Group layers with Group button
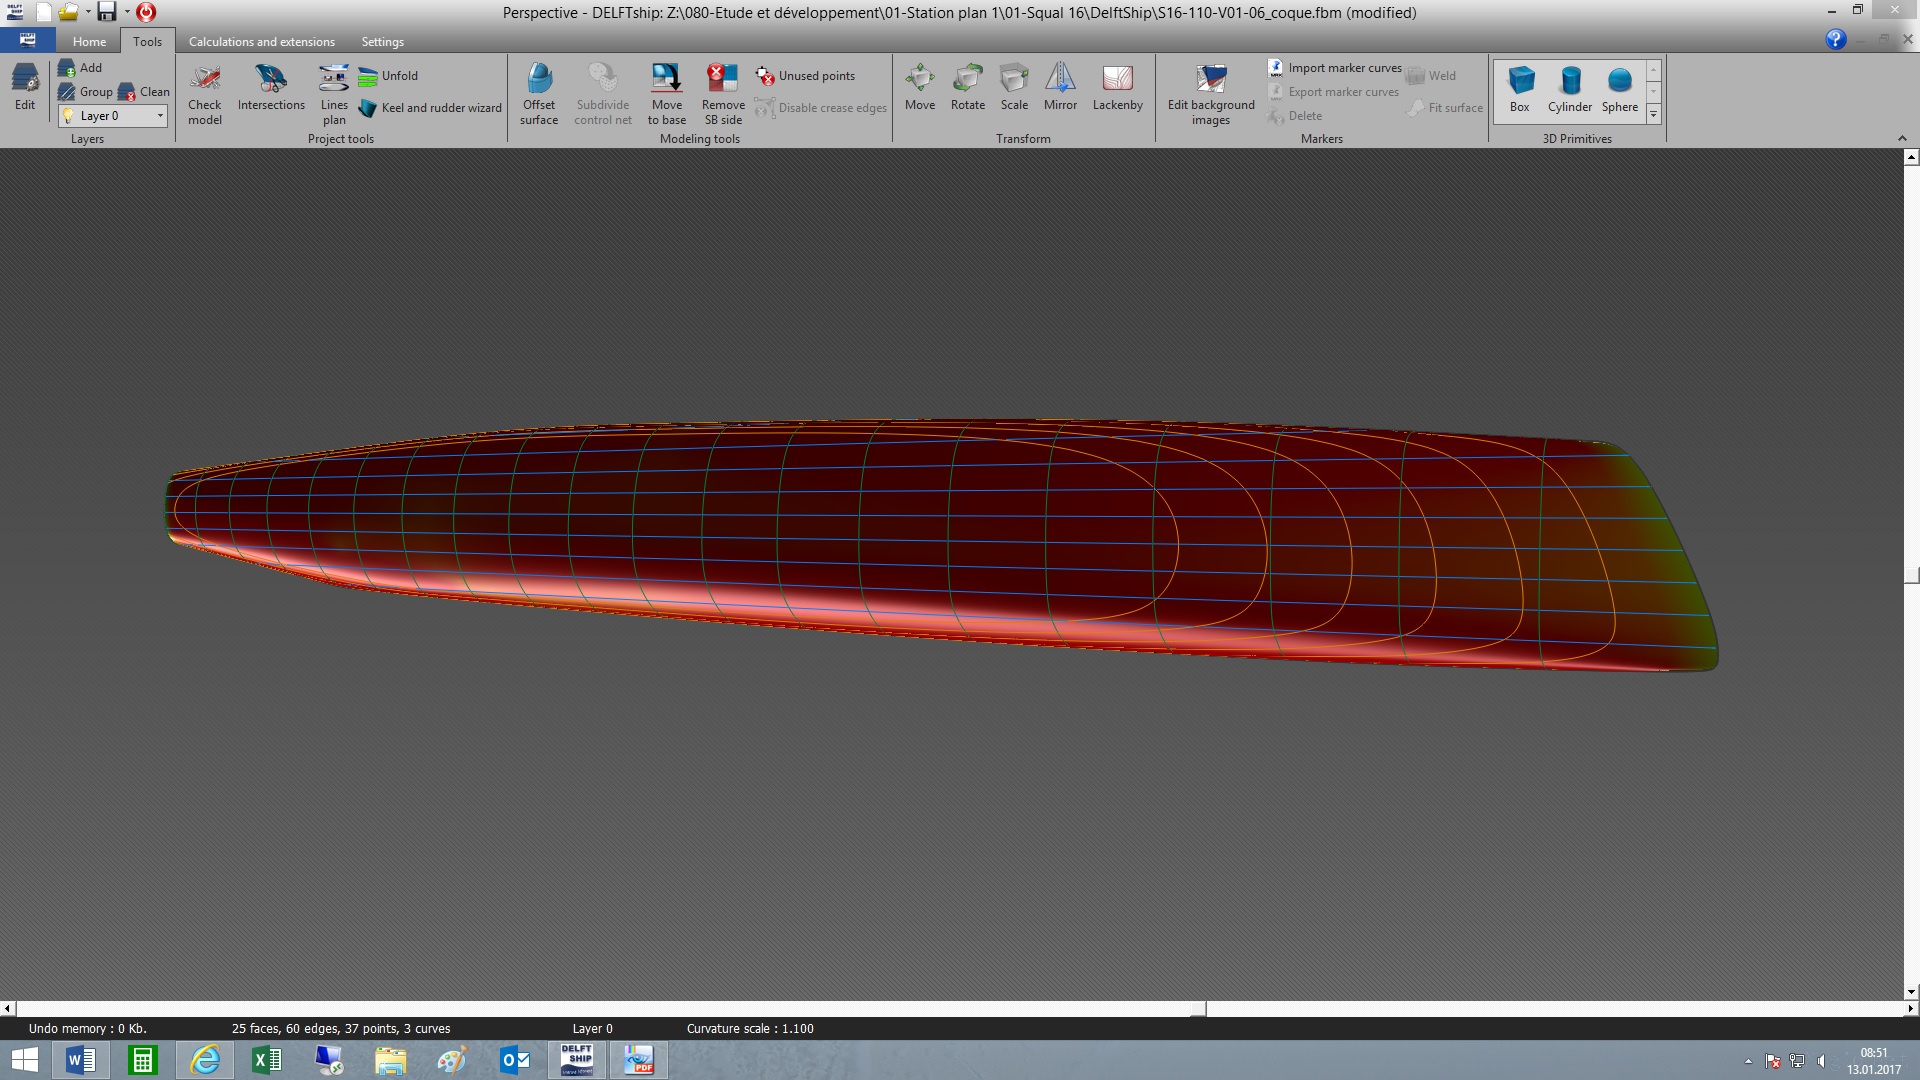This screenshot has height=1080, width=1920. point(85,92)
